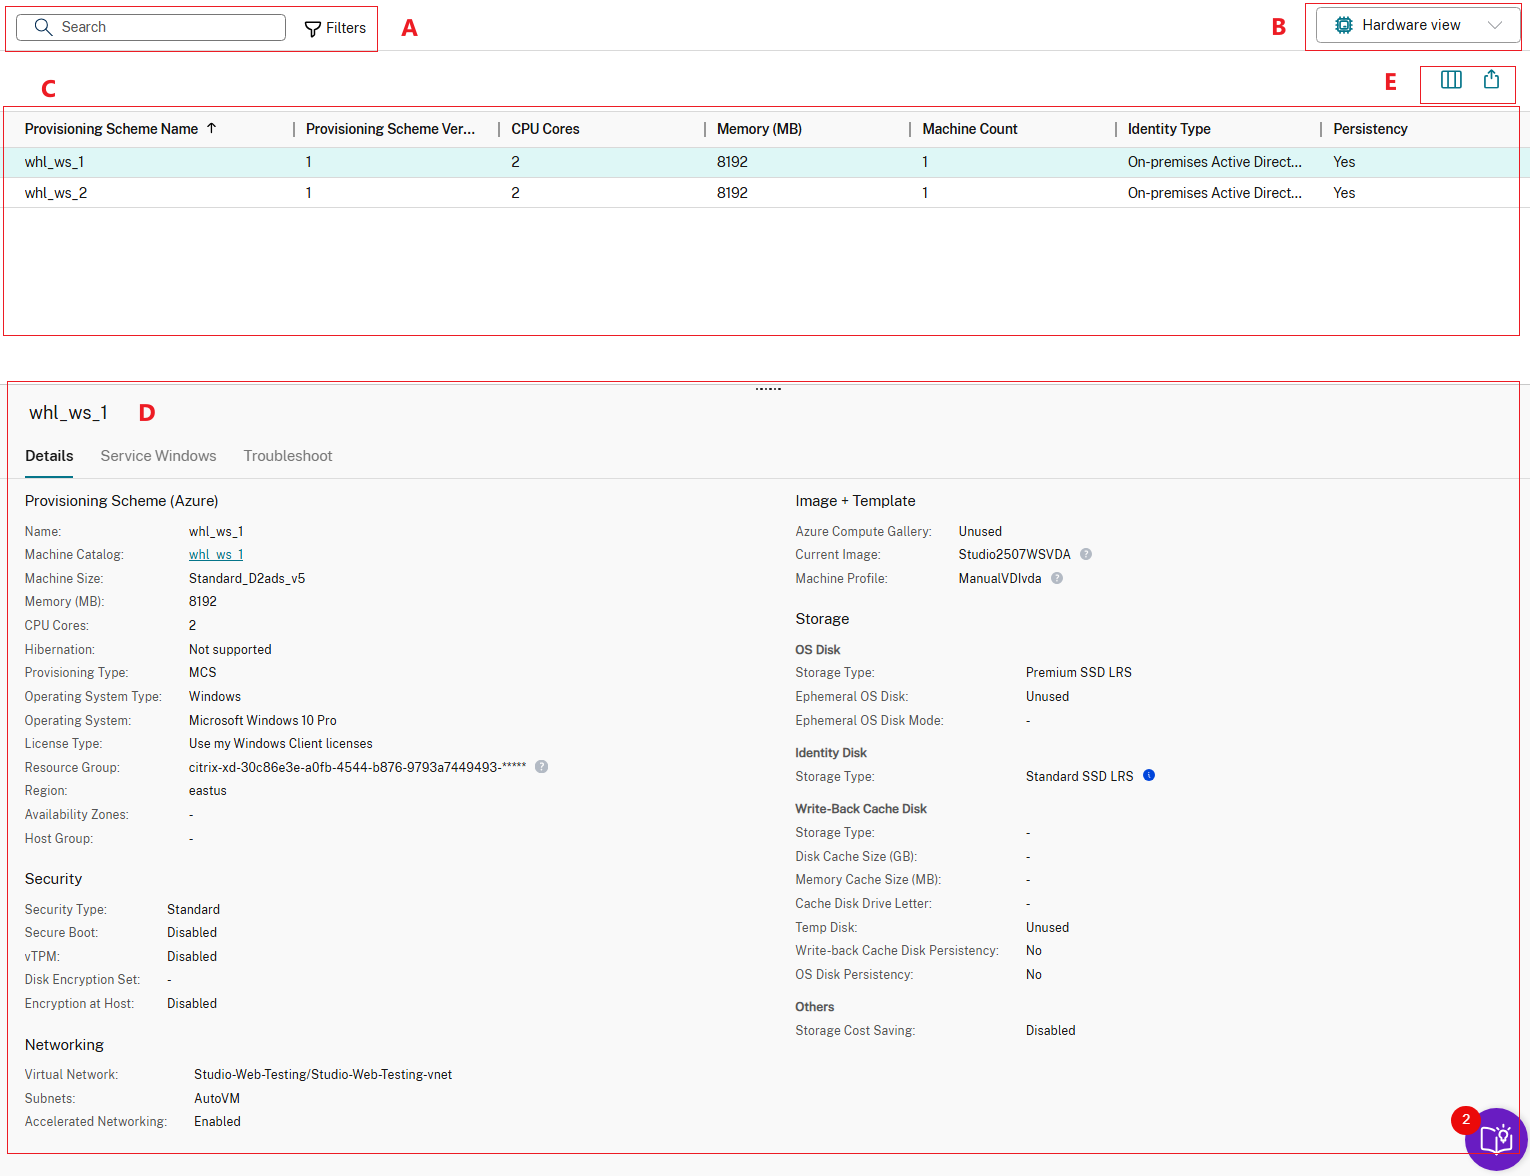Click the column settings icon above the table

pos(1451,79)
